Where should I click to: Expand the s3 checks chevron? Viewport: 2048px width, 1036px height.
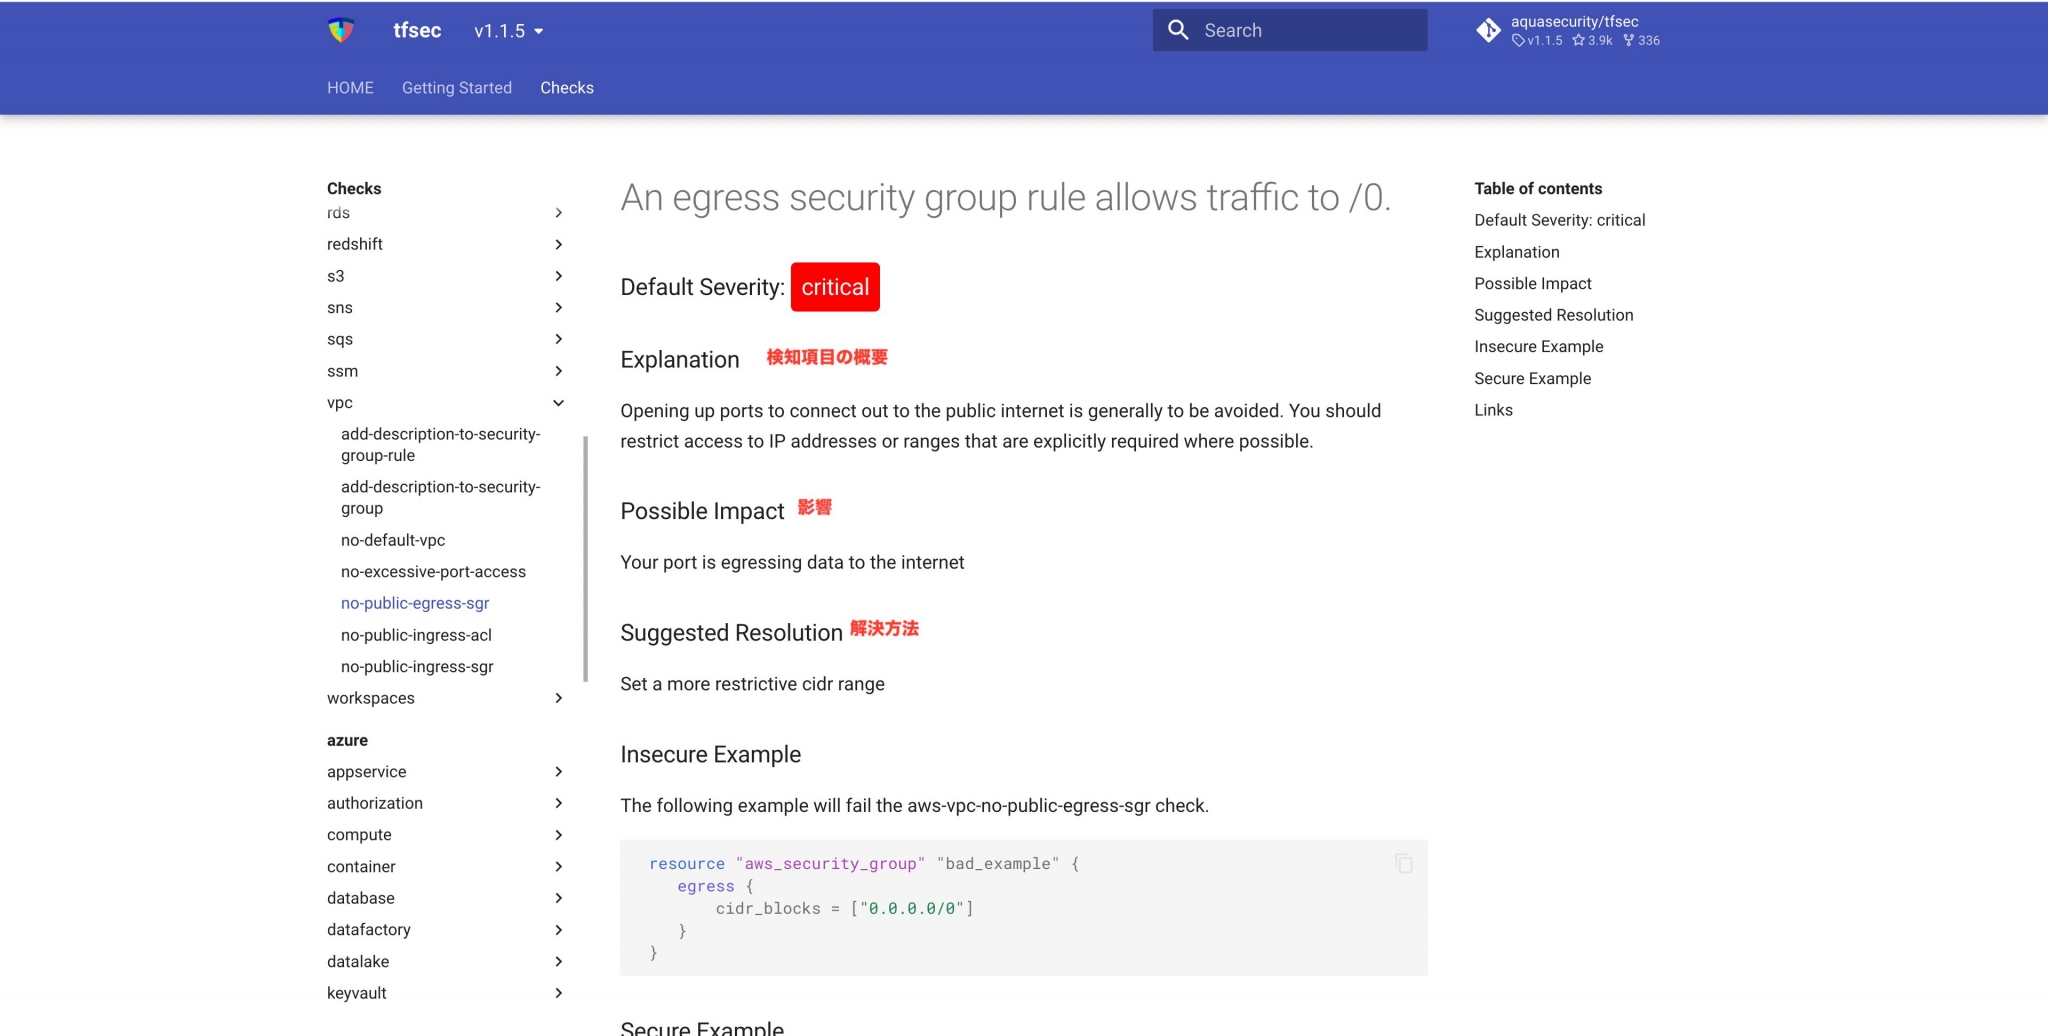(x=558, y=276)
